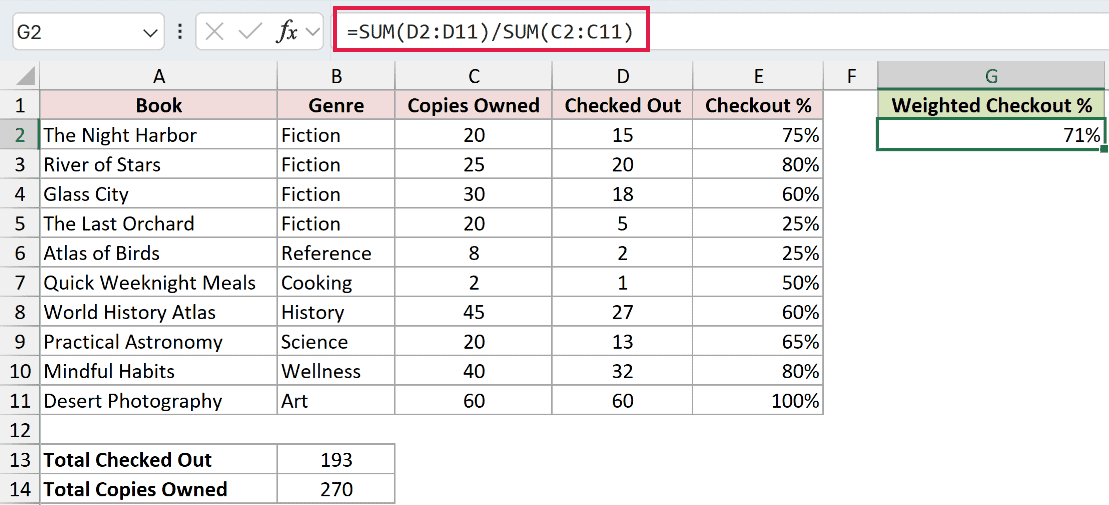Click the Wellness genre cell

pos(336,372)
